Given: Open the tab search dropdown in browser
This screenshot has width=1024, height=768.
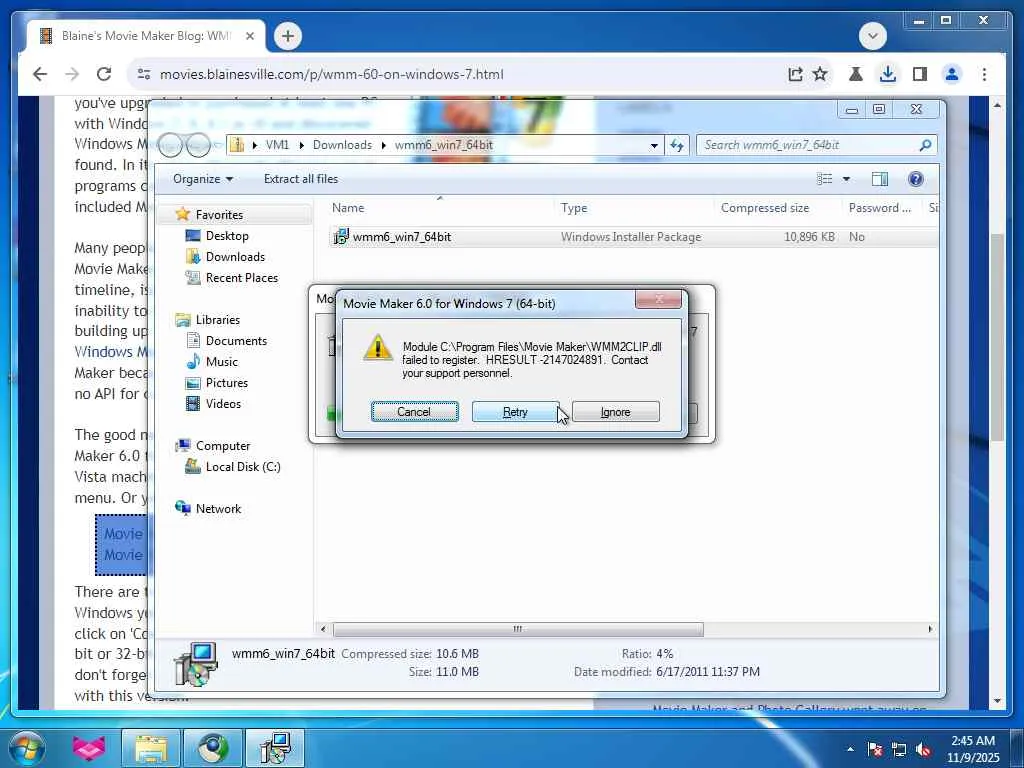Looking at the screenshot, I should (872, 36).
